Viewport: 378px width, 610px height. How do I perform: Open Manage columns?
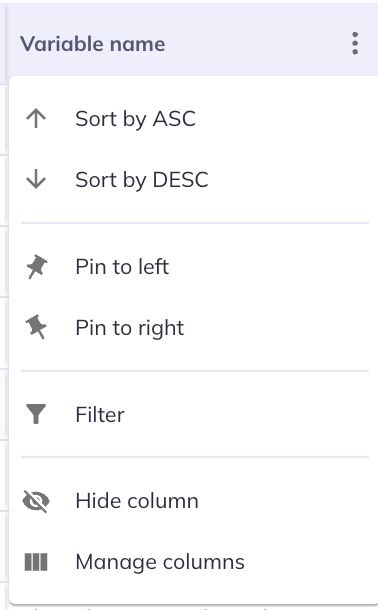[194, 562]
